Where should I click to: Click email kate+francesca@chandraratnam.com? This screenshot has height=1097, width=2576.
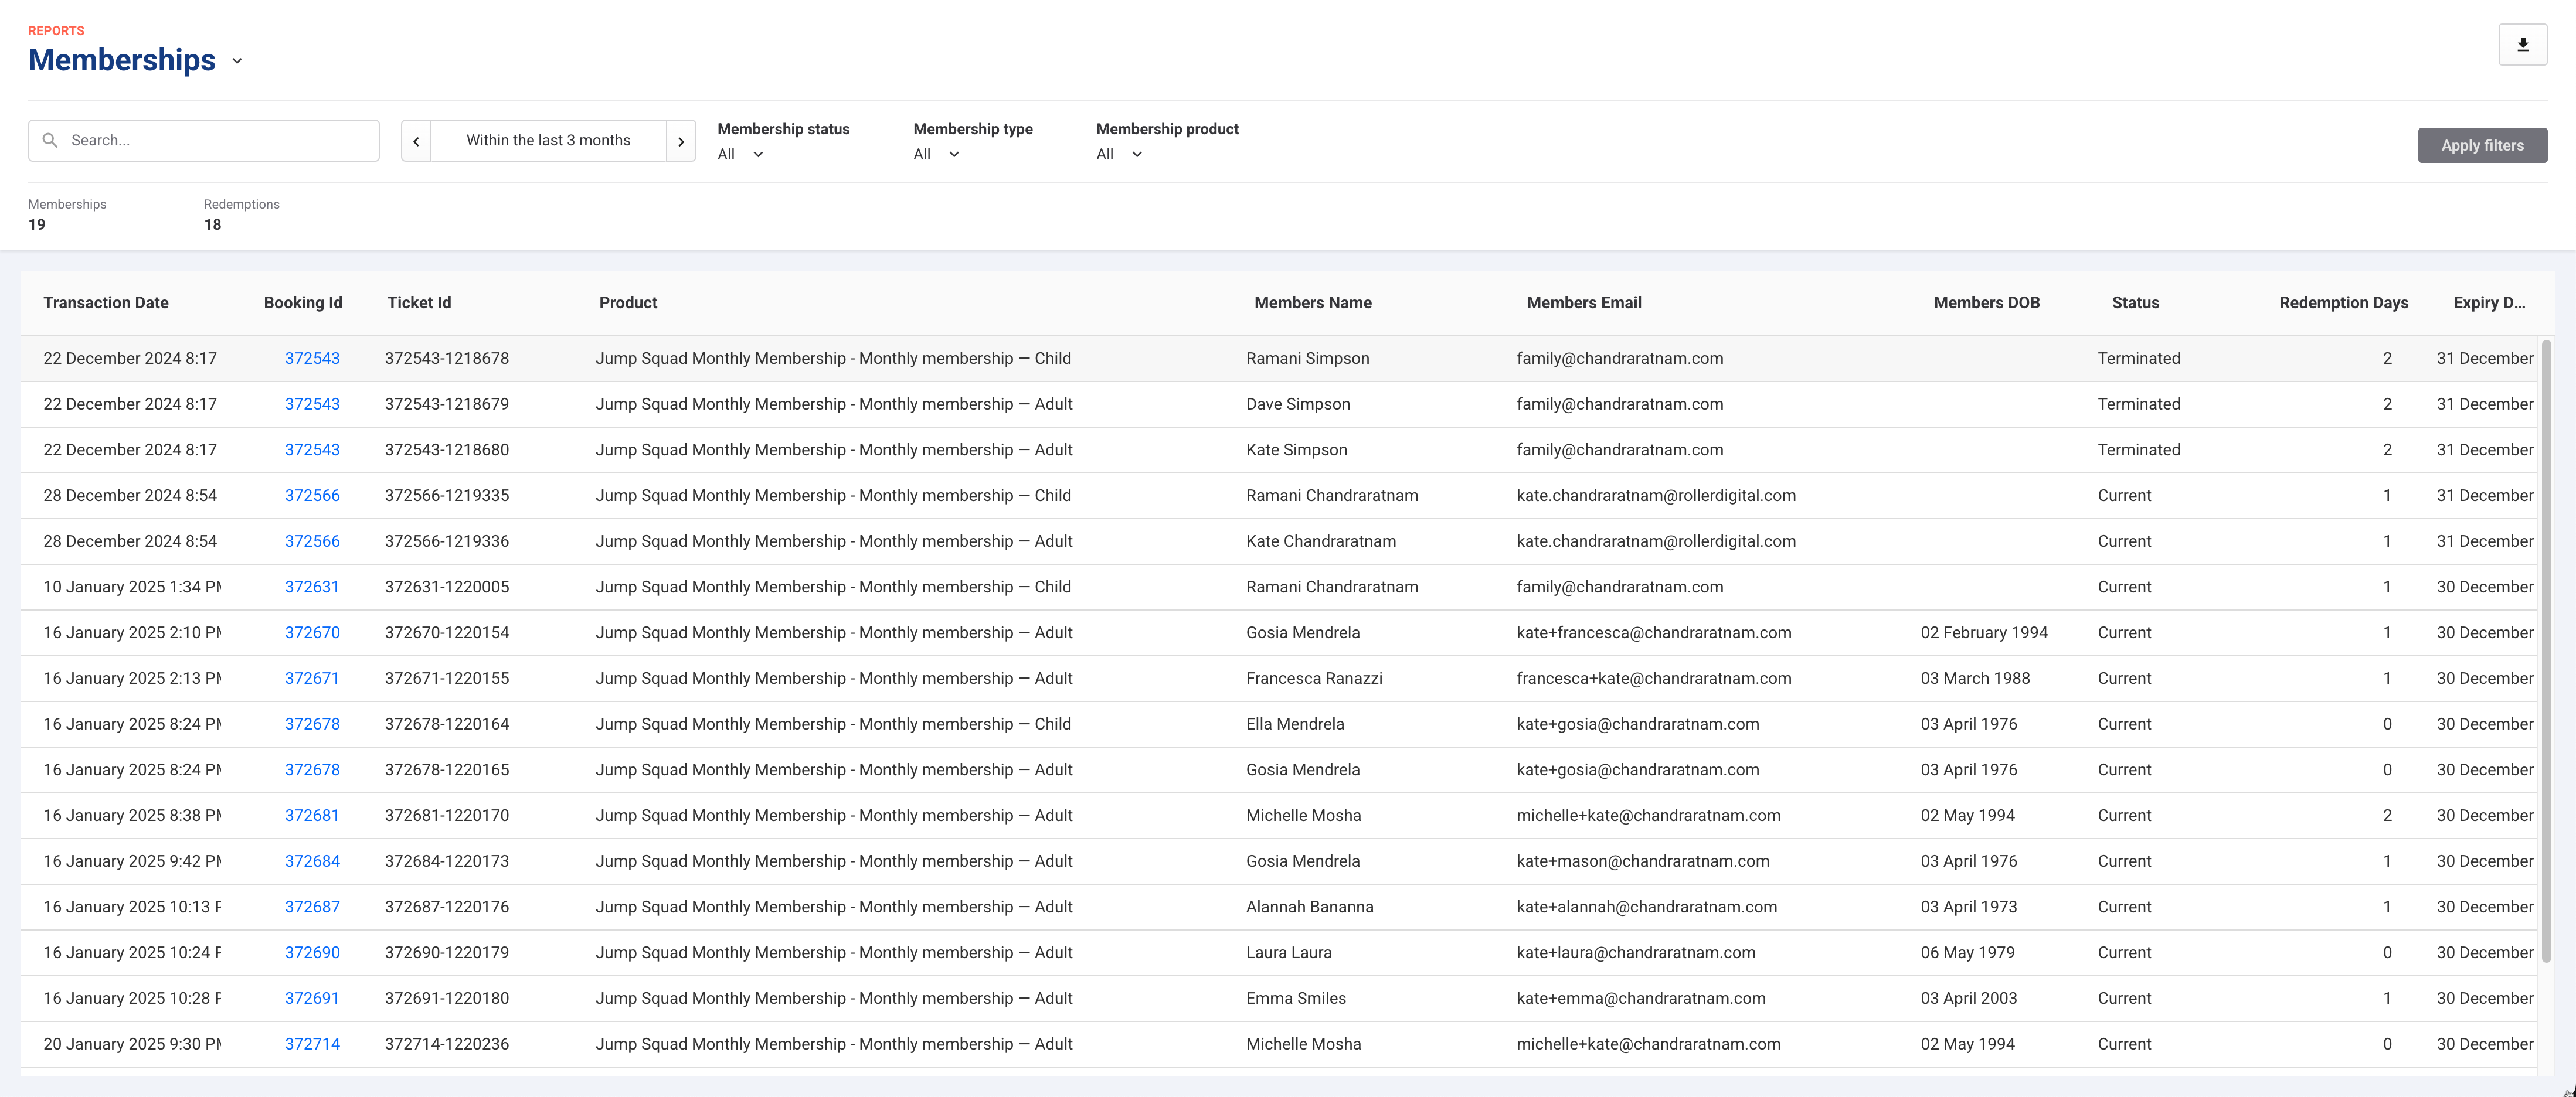point(1654,633)
